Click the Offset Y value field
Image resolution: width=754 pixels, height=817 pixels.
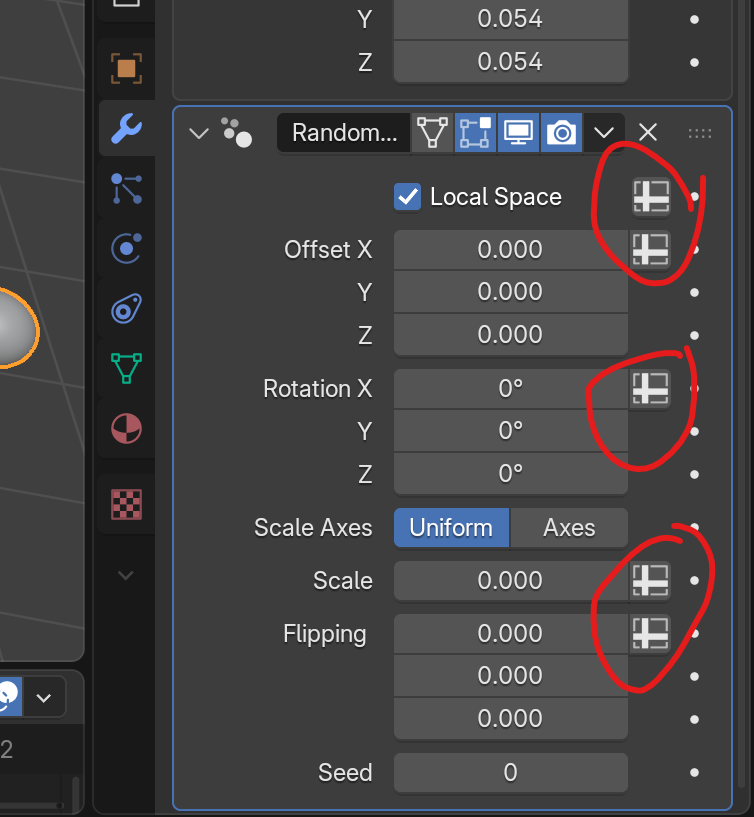pyautogui.click(x=511, y=292)
